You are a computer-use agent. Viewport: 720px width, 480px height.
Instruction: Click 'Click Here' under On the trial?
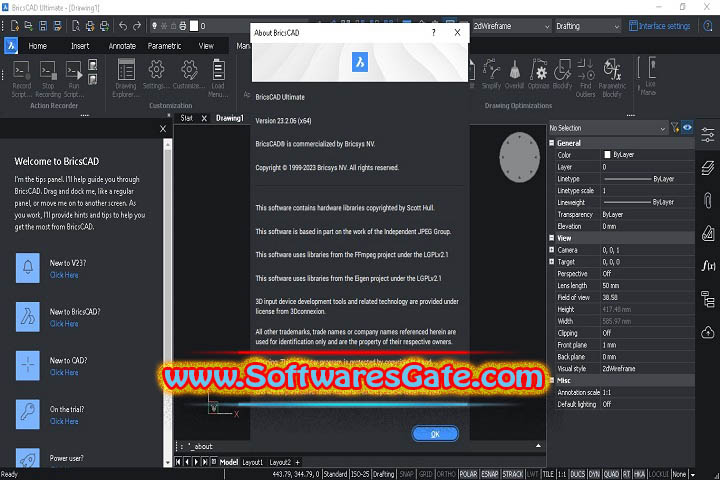(x=64, y=421)
